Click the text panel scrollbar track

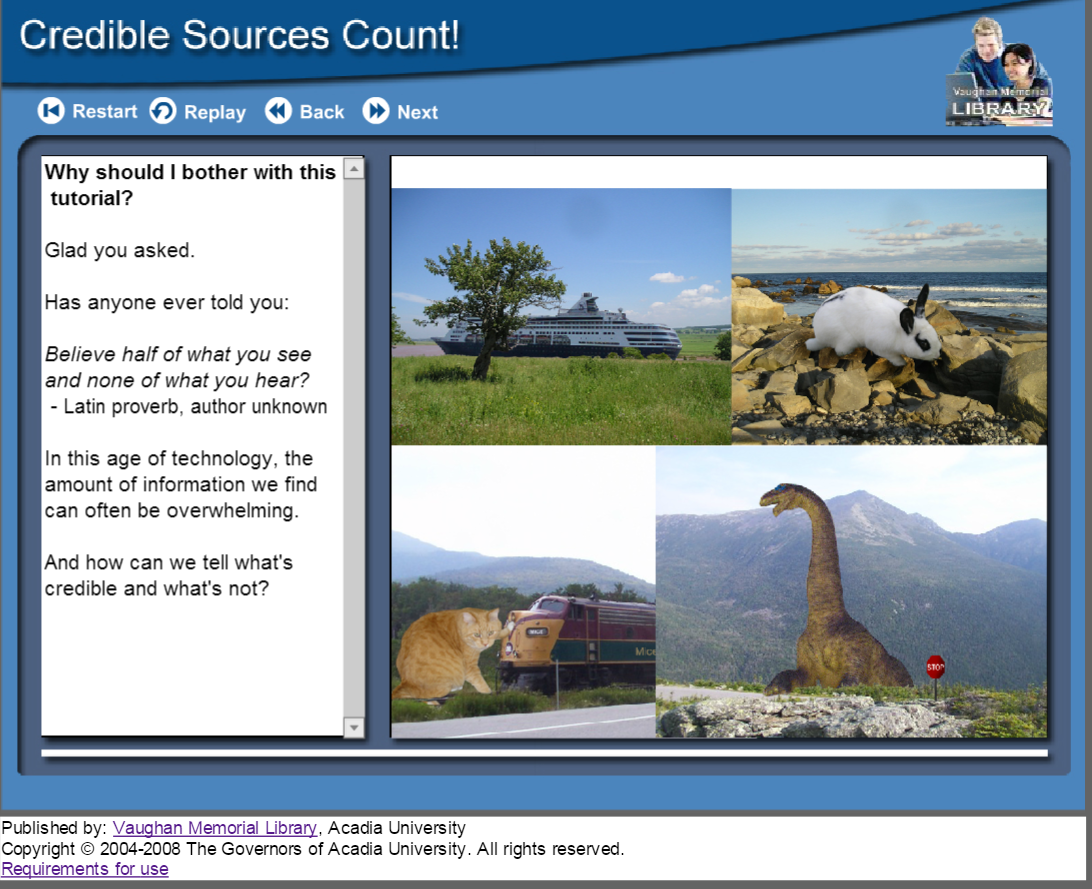coord(354,448)
